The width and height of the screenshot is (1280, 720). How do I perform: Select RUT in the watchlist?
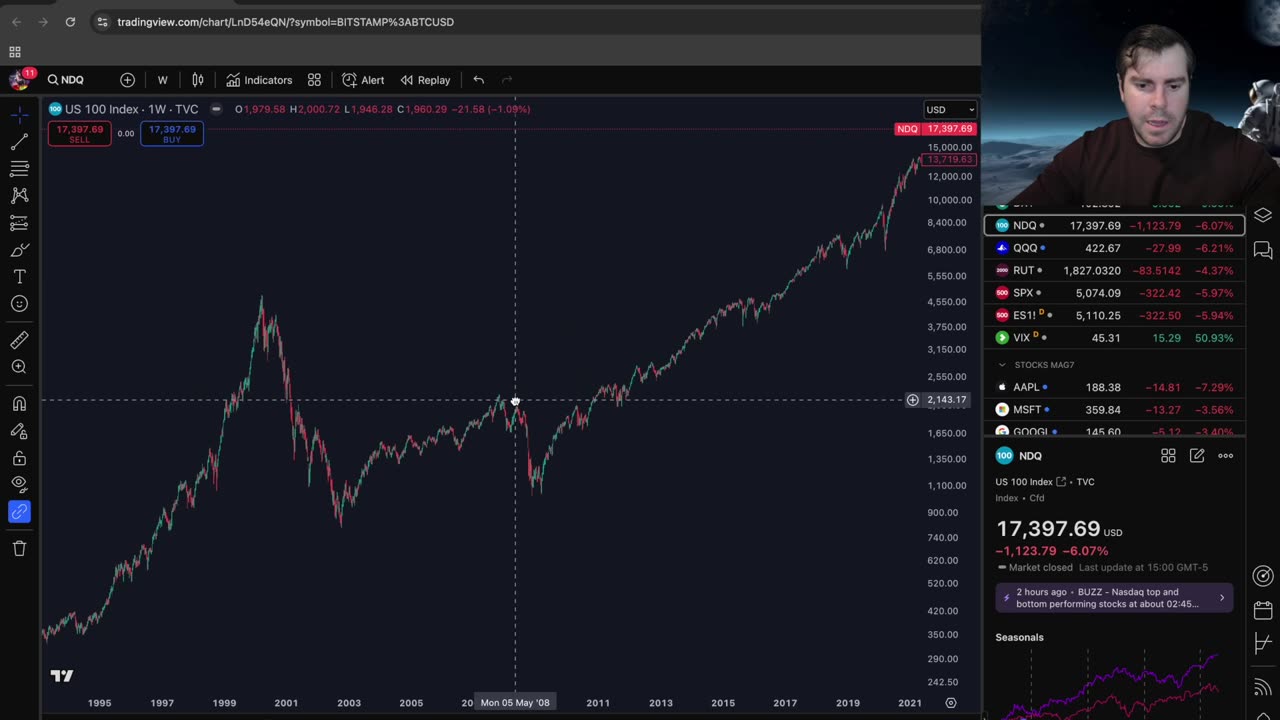click(x=1114, y=270)
